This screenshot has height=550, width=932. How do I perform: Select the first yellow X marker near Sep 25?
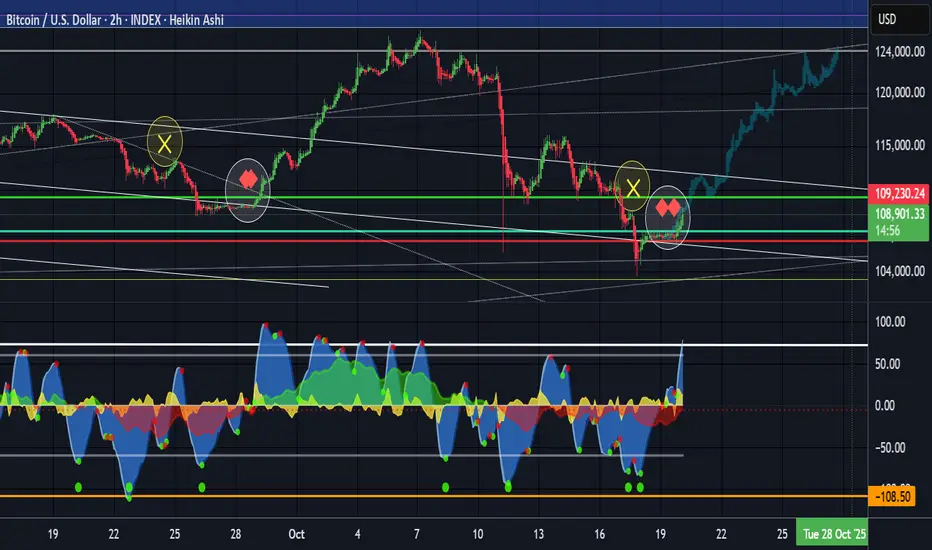[165, 142]
